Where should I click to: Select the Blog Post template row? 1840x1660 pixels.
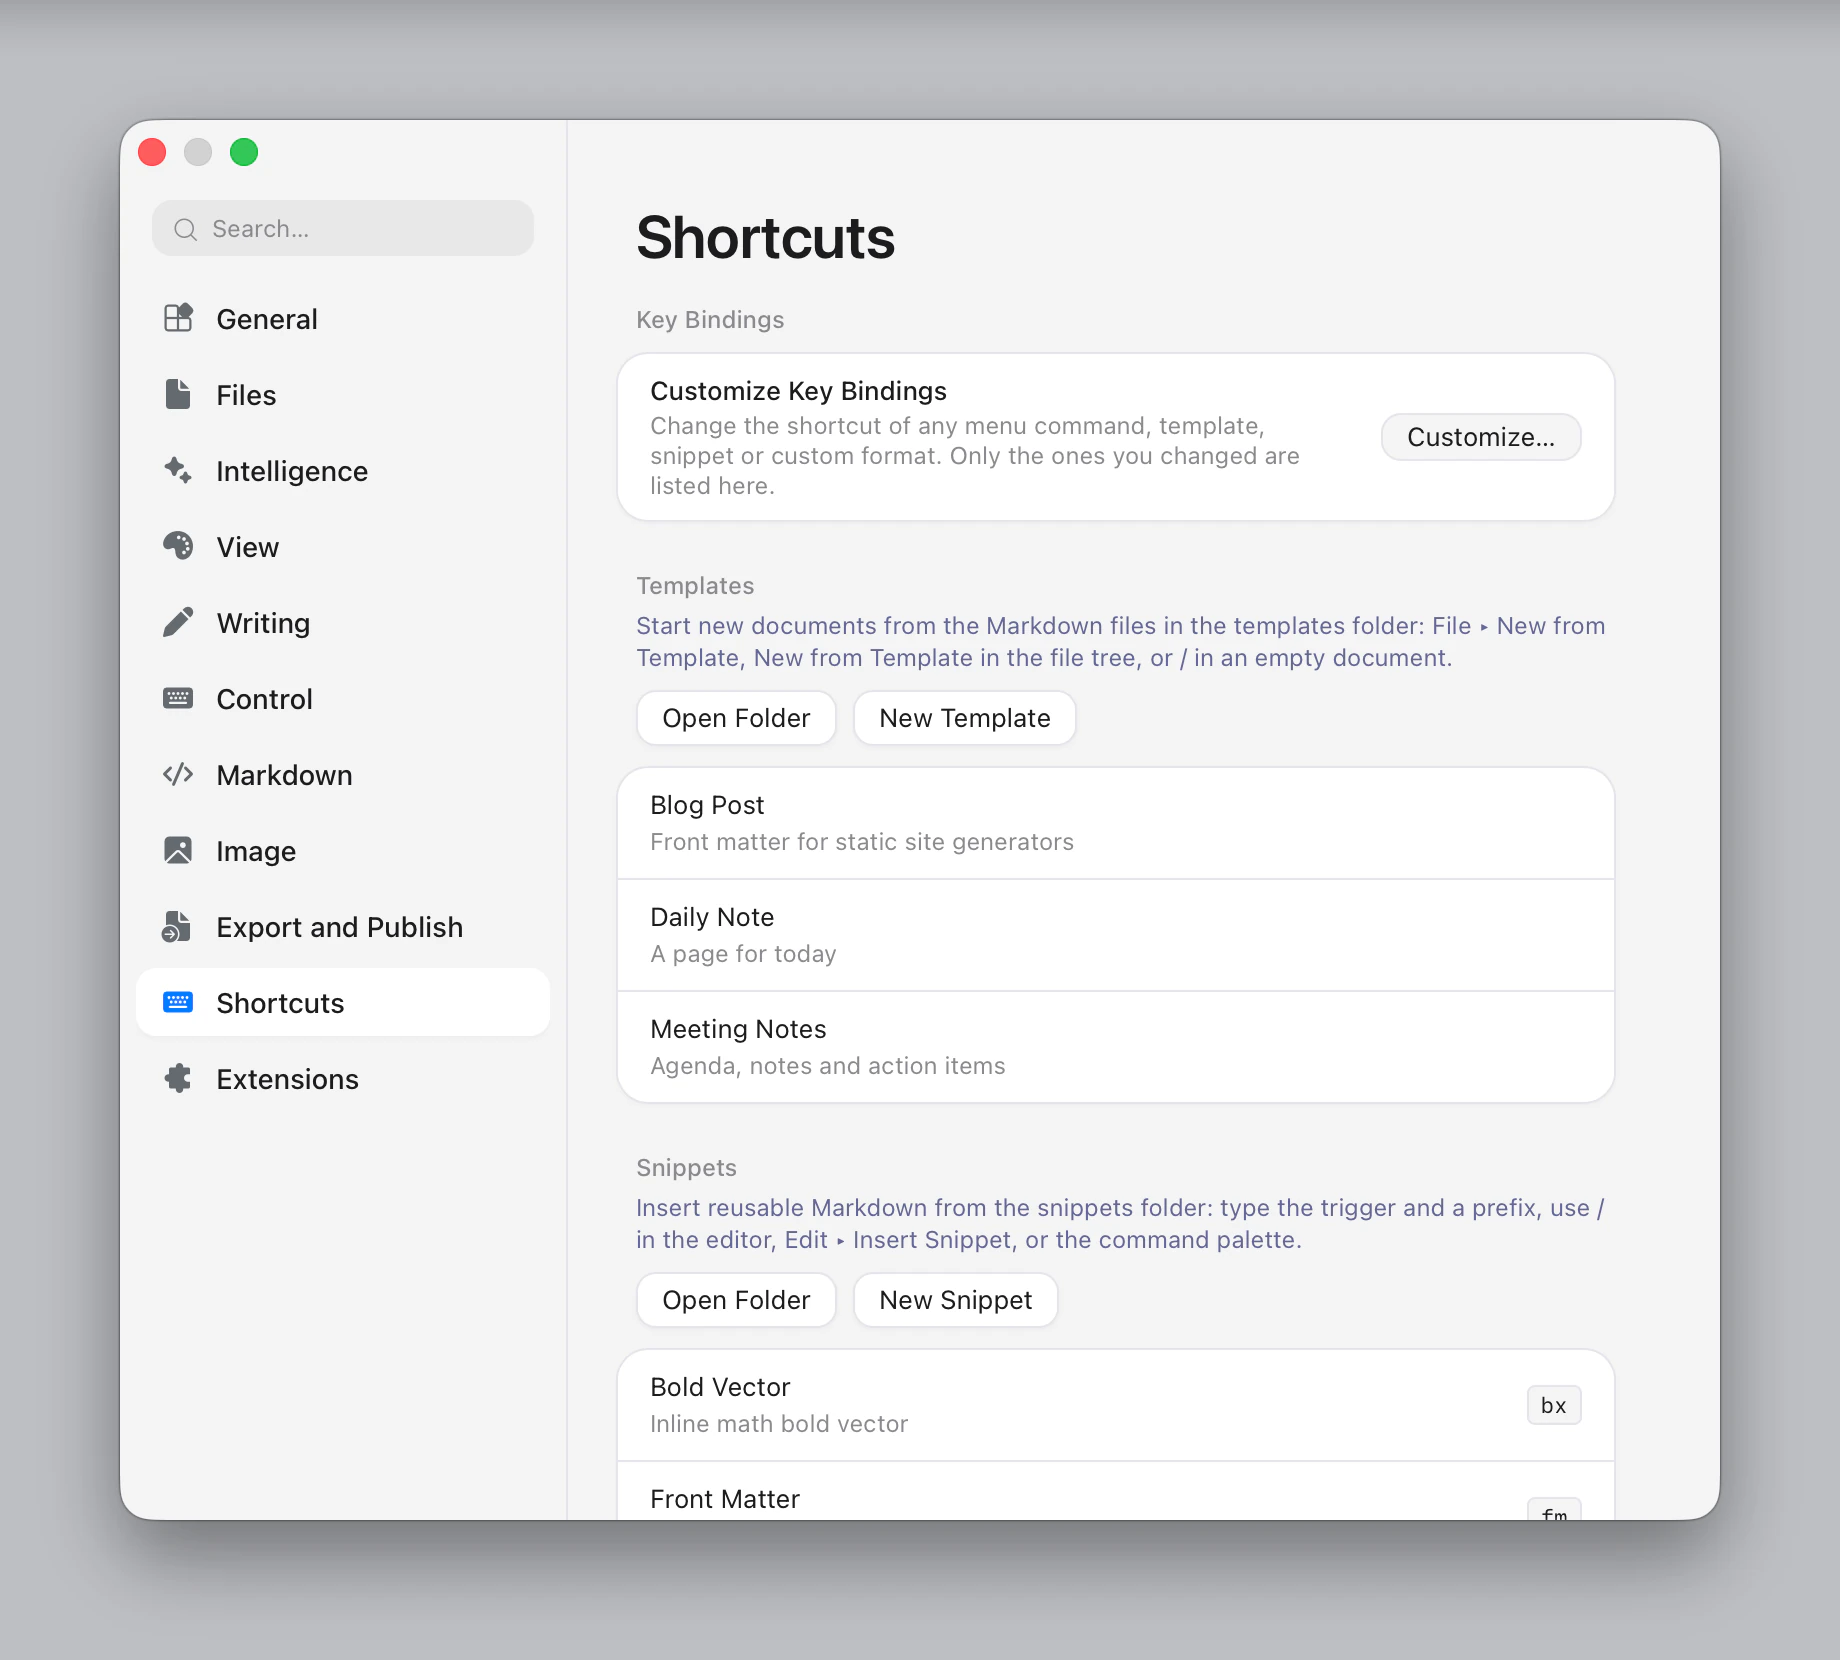(1116, 823)
